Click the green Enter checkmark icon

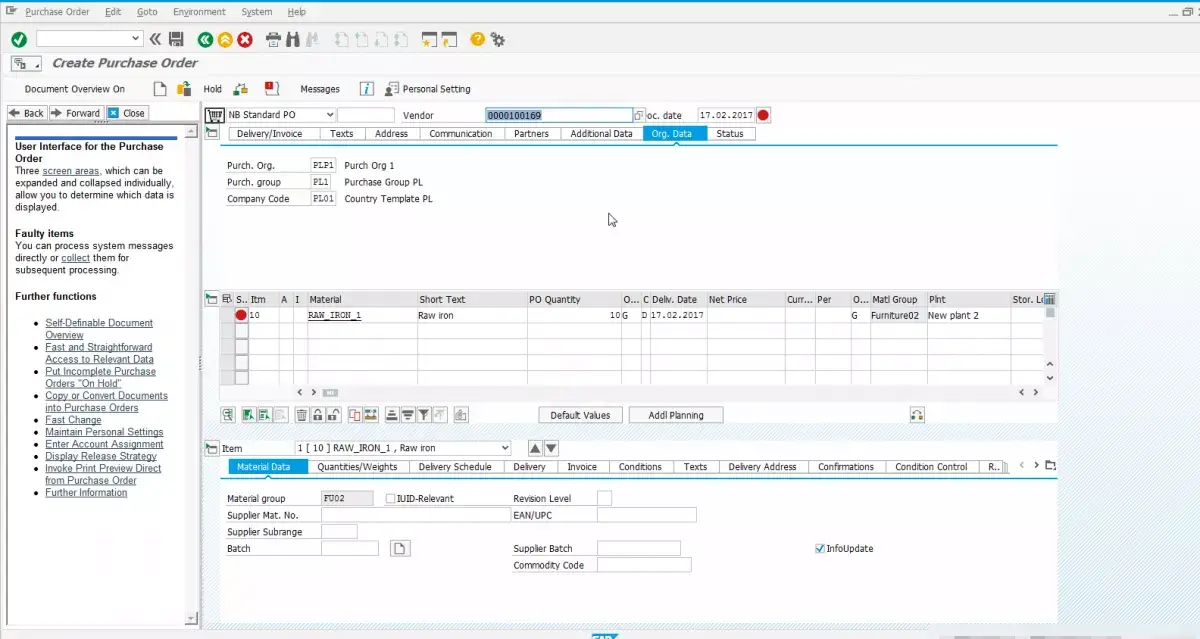tap(18, 39)
